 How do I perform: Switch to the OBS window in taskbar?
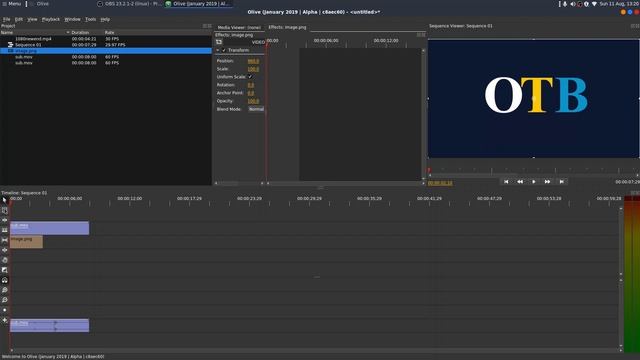(x=129, y=4)
